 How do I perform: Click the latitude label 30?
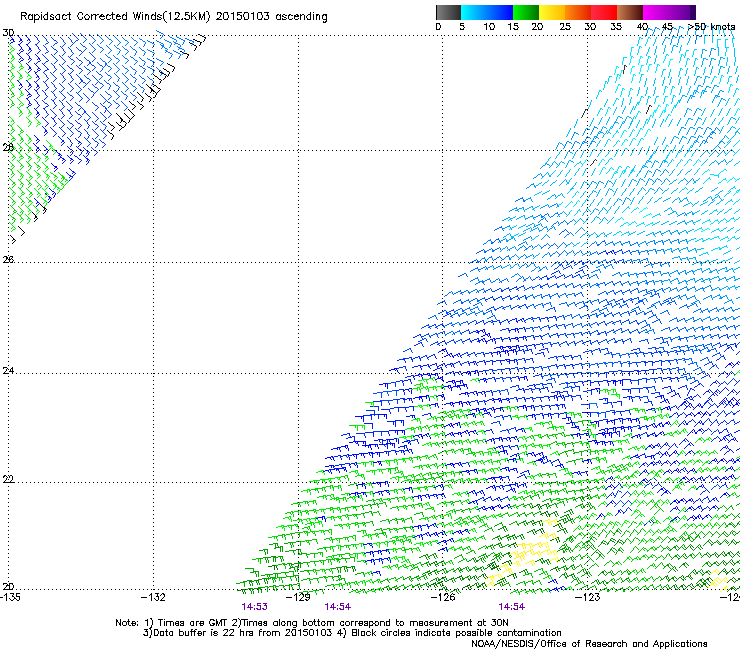[8, 33]
